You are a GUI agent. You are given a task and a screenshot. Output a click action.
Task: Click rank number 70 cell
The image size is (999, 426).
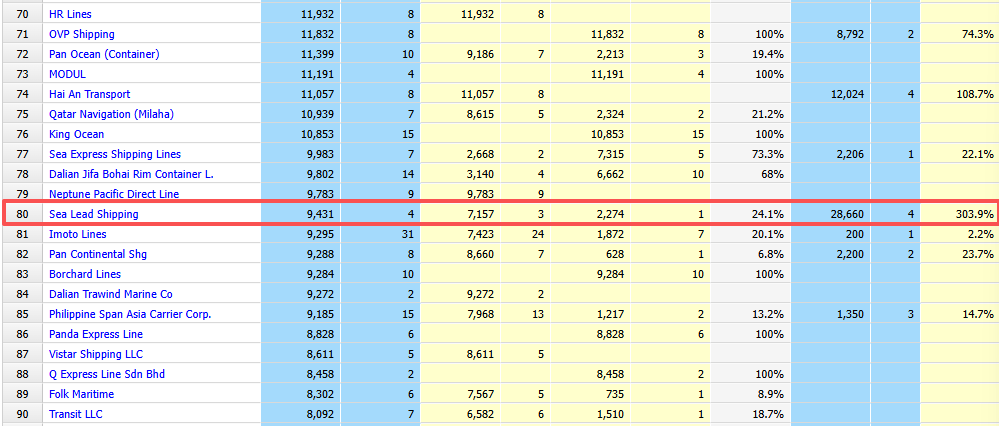(x=23, y=13)
